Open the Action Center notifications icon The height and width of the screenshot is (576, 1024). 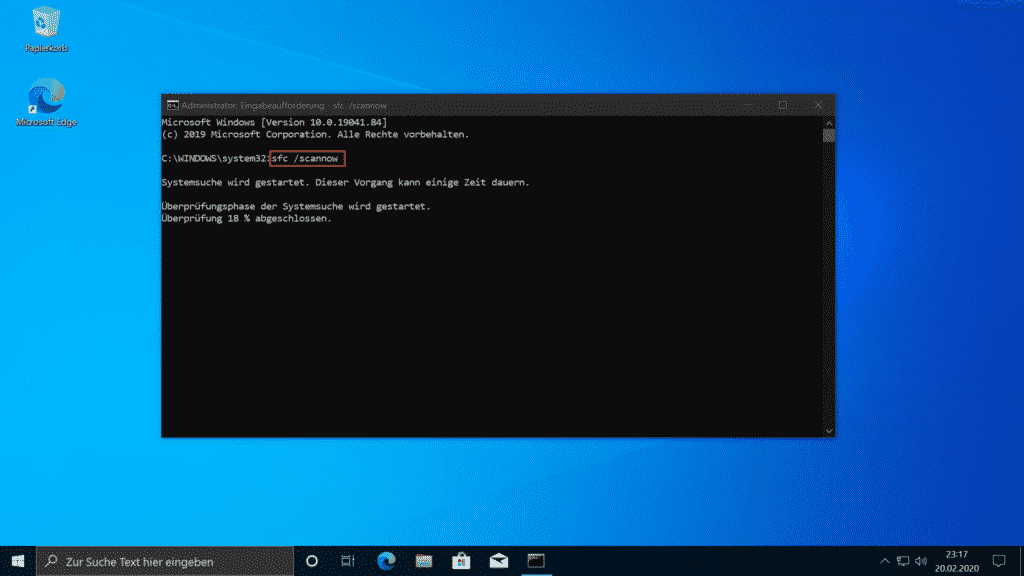coord(999,561)
